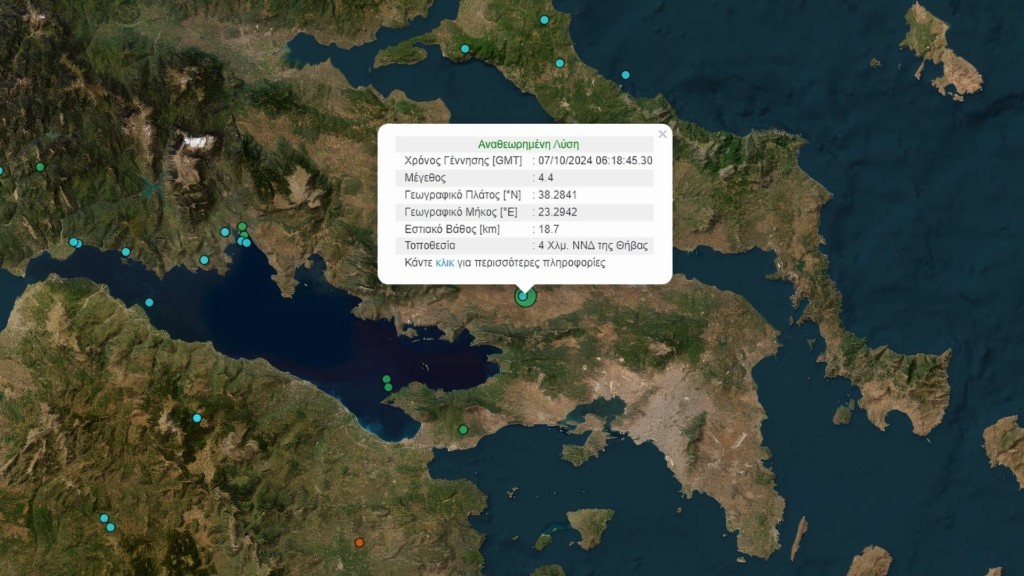Click the popup title 'Αναθεωρημένη Λύση'
The height and width of the screenshot is (576, 1024).
528,144
